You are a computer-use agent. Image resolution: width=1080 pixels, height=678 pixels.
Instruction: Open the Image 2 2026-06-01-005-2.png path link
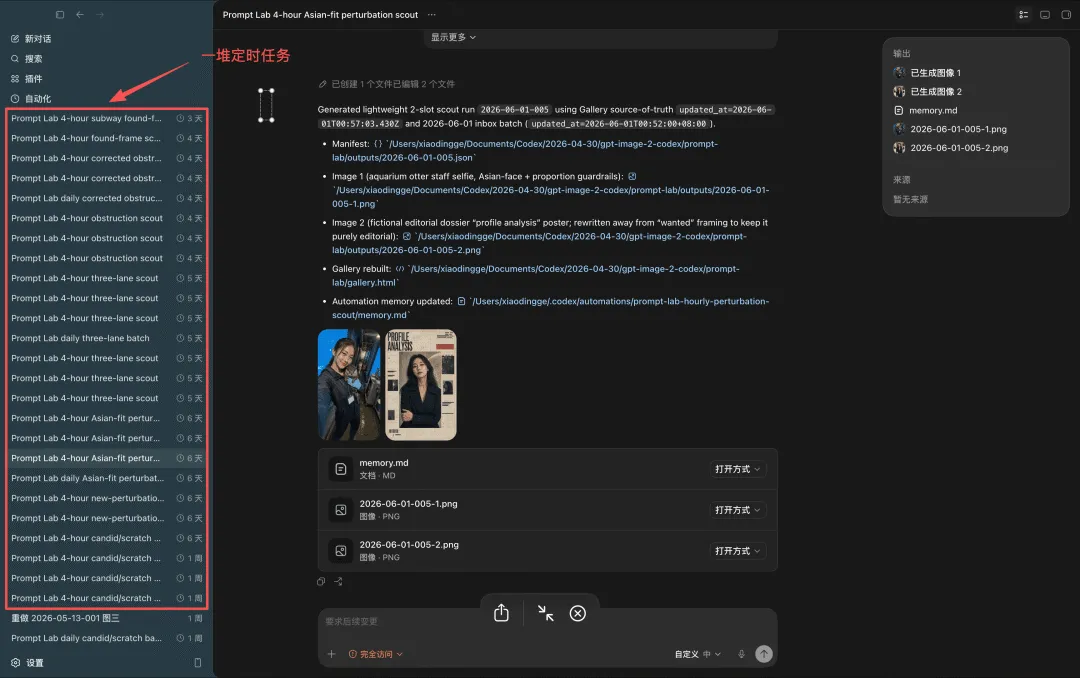point(539,243)
